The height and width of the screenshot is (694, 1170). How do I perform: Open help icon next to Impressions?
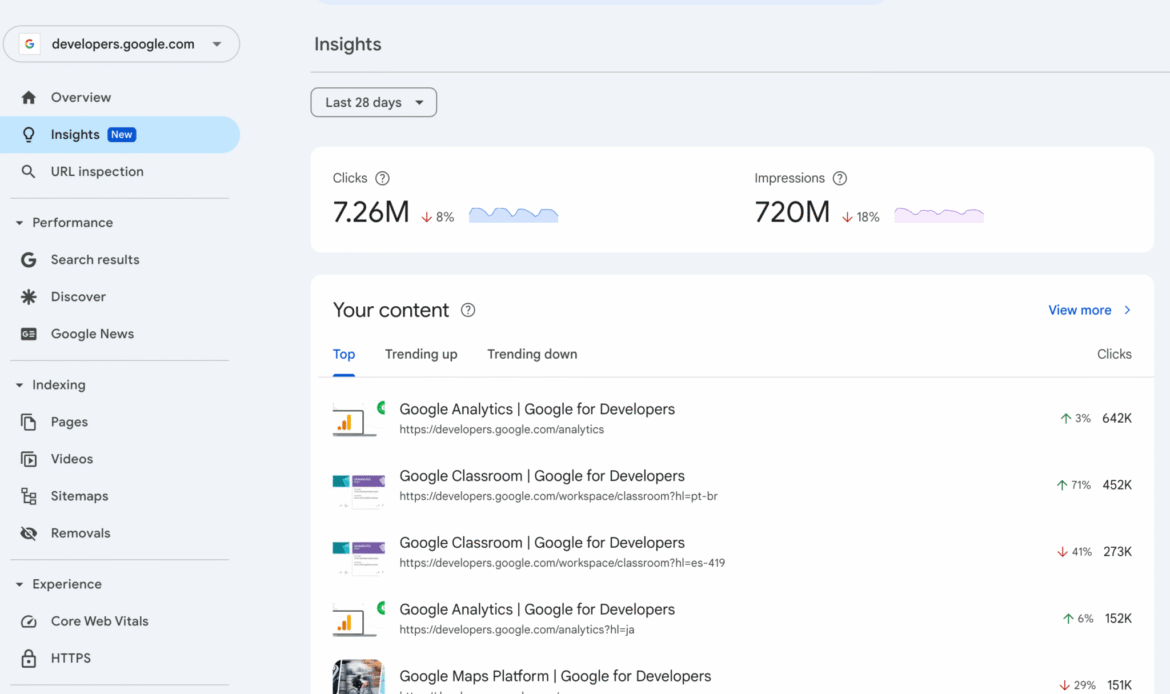[839, 178]
